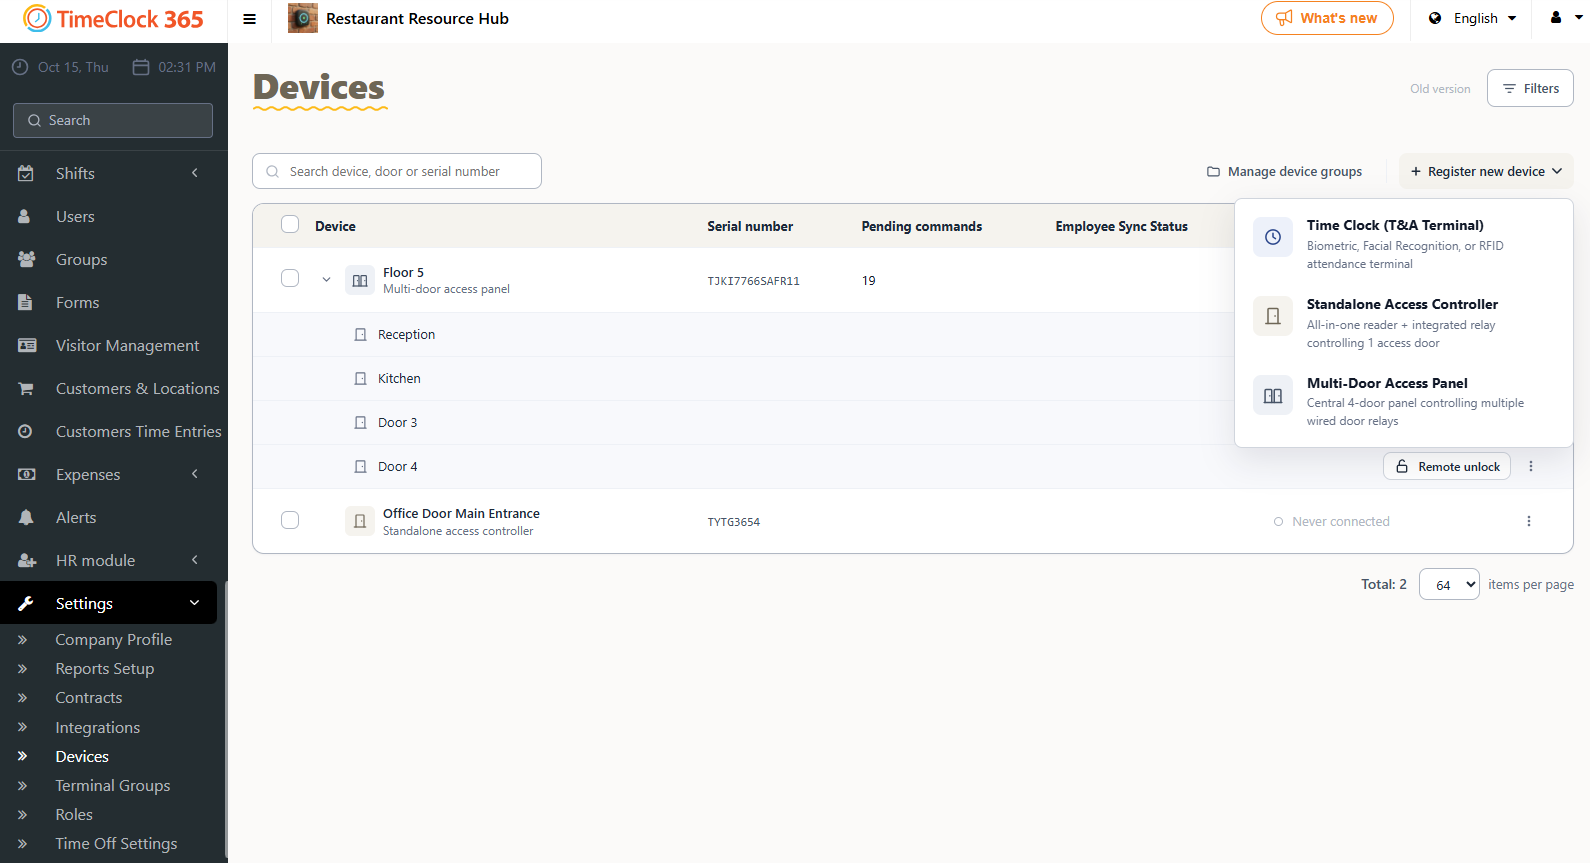Click the Serial number column header
Screen dimensions: 1590x863
pos(750,226)
